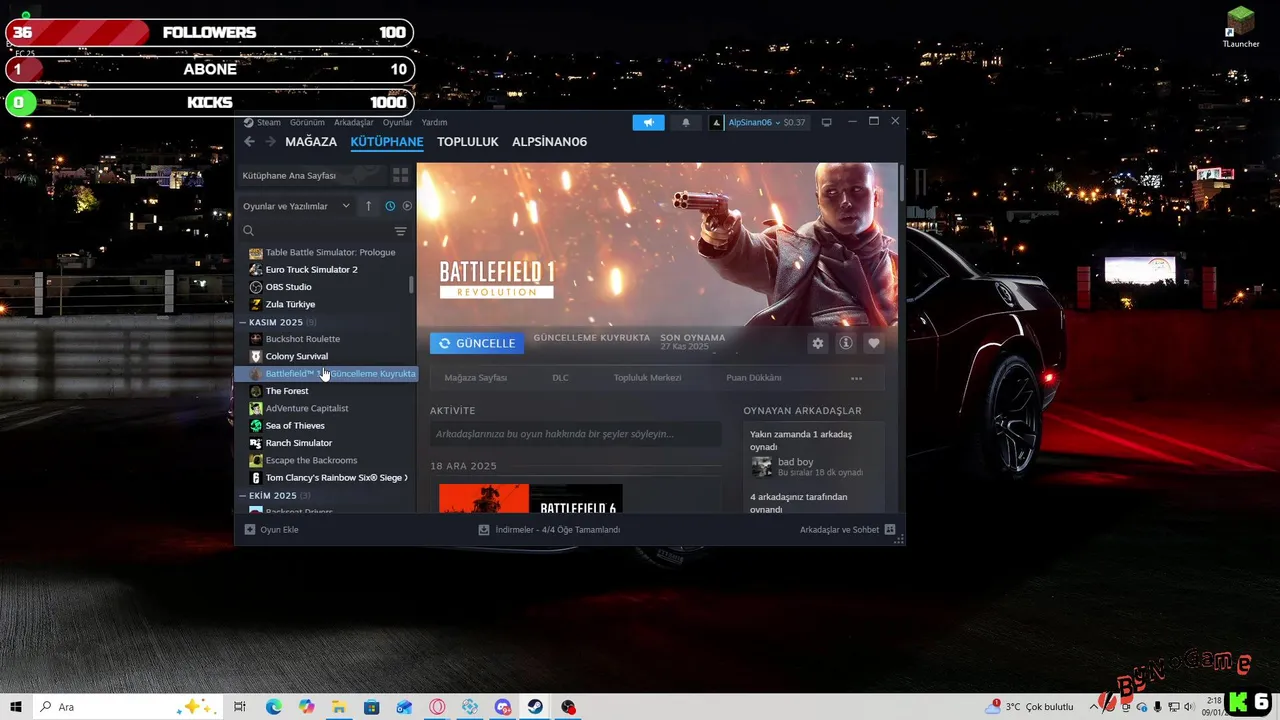Open File Explorer from taskbar
Viewport: 1280px width, 720px height.
coord(339,706)
